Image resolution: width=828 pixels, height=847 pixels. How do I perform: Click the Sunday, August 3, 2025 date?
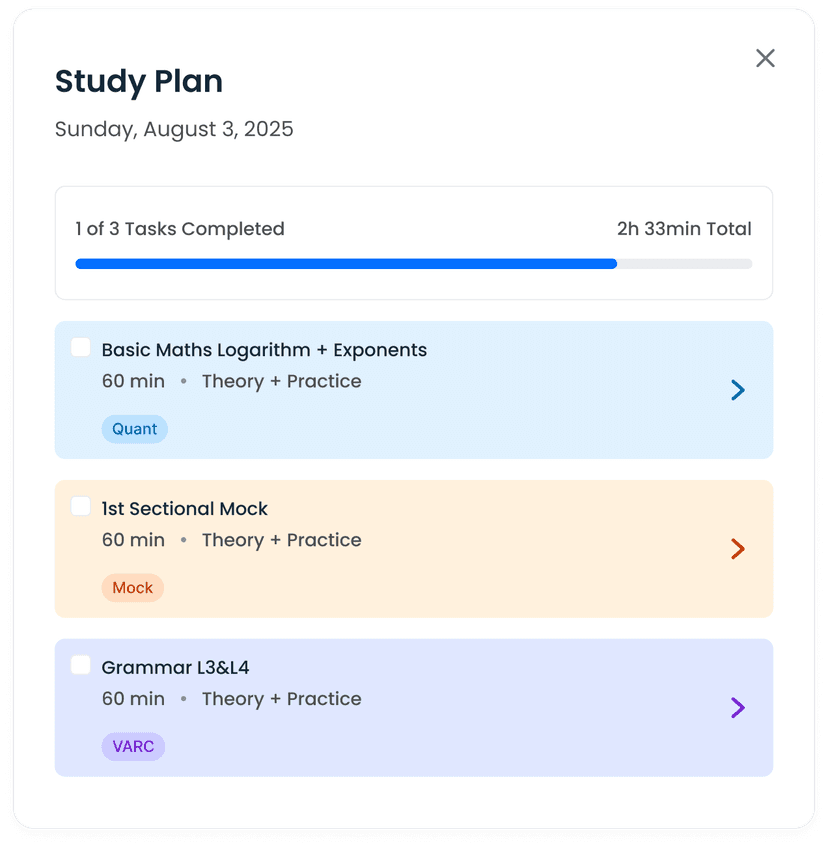pos(174,129)
